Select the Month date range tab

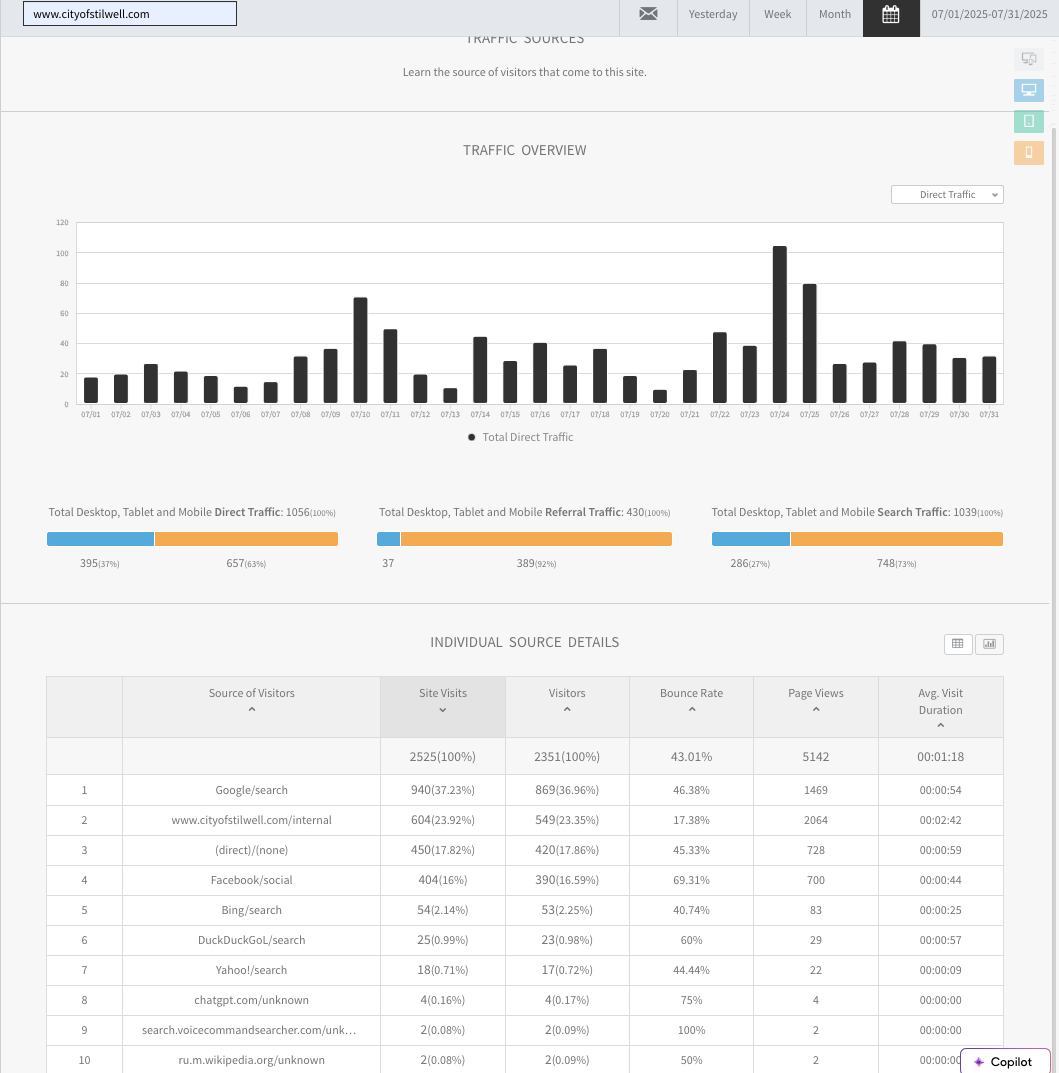[x=834, y=15]
